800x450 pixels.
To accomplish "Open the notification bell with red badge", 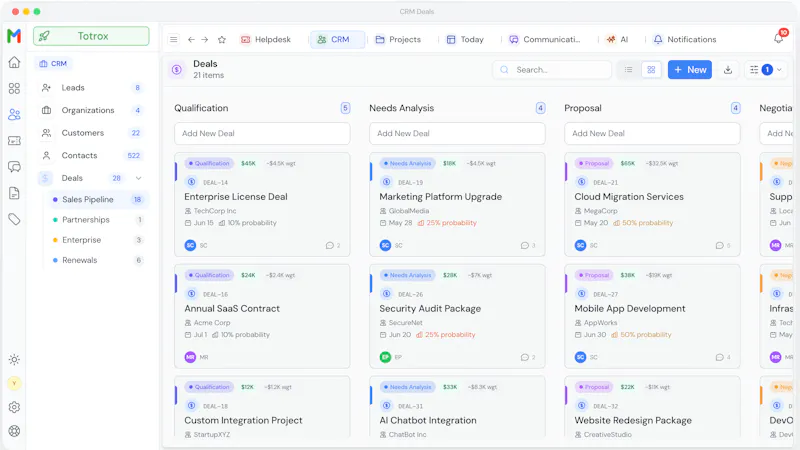I will [779, 37].
